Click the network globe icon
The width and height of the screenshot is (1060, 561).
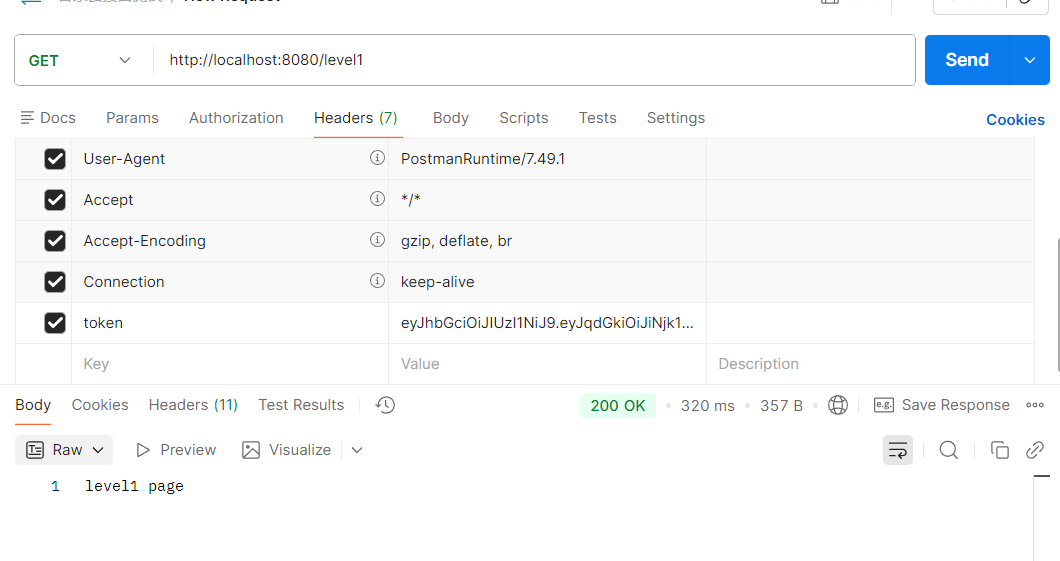point(838,405)
